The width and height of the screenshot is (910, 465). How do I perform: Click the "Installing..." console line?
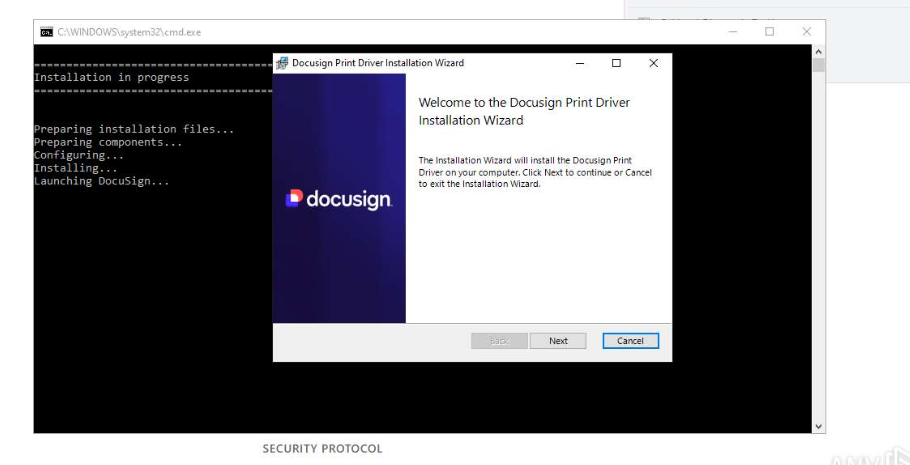75,168
